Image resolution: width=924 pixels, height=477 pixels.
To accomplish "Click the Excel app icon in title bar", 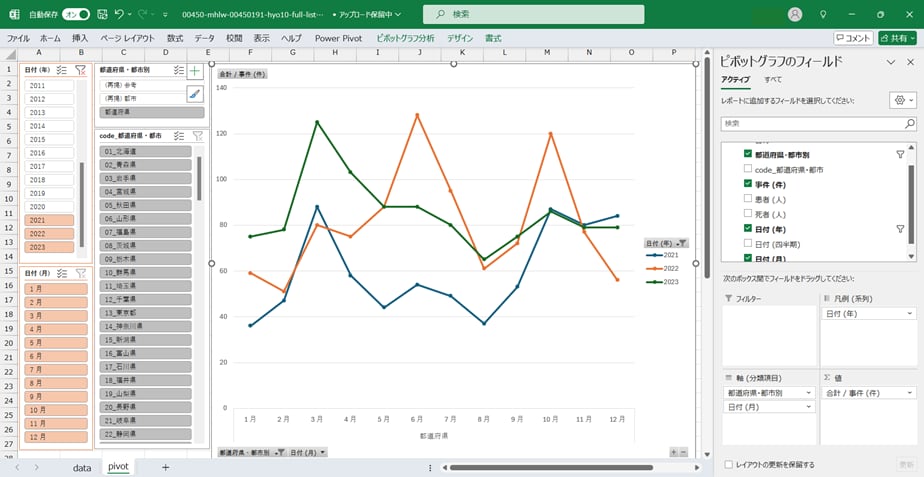I will click(x=15, y=14).
